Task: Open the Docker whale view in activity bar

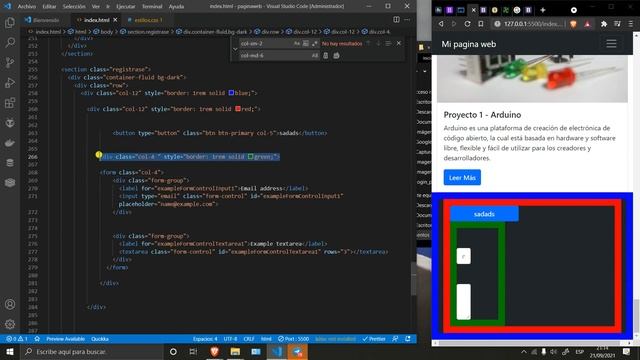Action: pos(10,142)
